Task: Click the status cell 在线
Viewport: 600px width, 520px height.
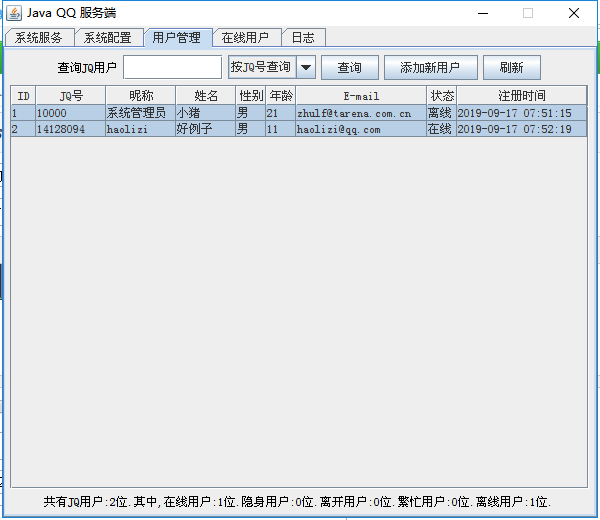Action: (x=442, y=129)
